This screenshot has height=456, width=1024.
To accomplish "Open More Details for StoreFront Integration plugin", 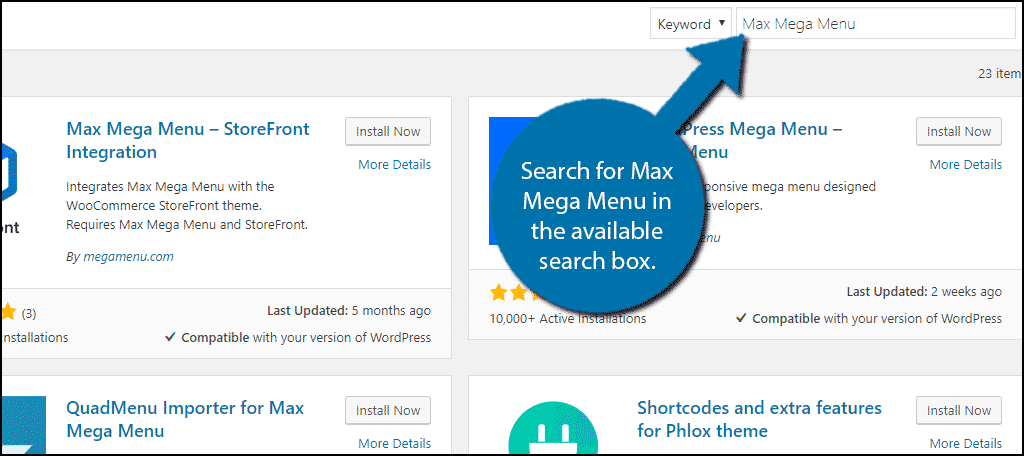I will point(394,165).
